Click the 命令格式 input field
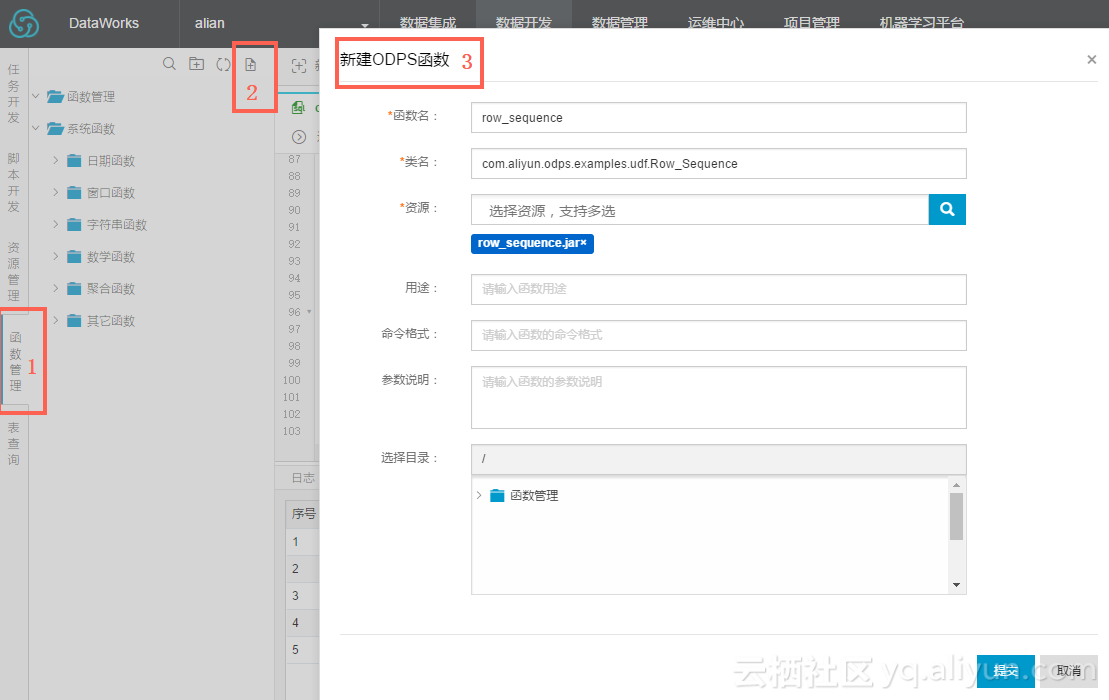This screenshot has width=1109, height=700. point(719,335)
